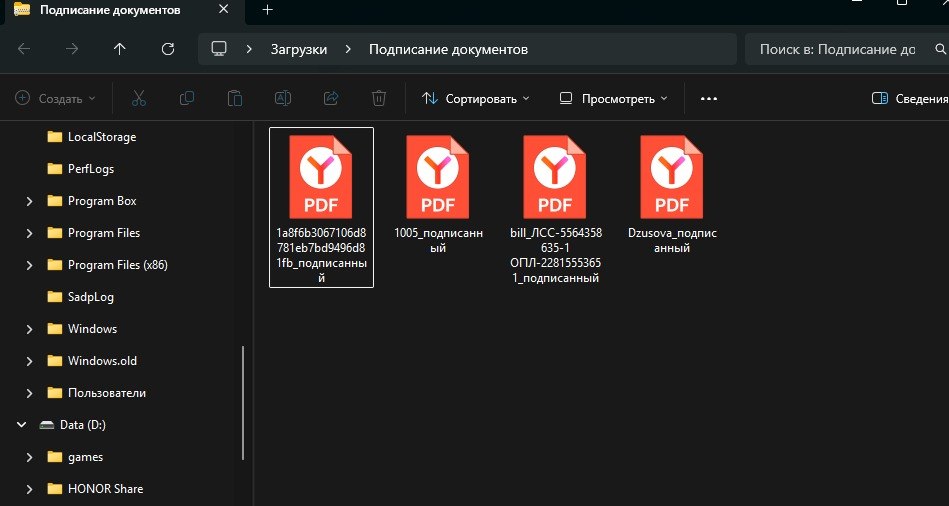Screen dimensions: 949x506
Task: Select the Dzusova_подписанный PDF file
Action: pyautogui.click(x=672, y=194)
